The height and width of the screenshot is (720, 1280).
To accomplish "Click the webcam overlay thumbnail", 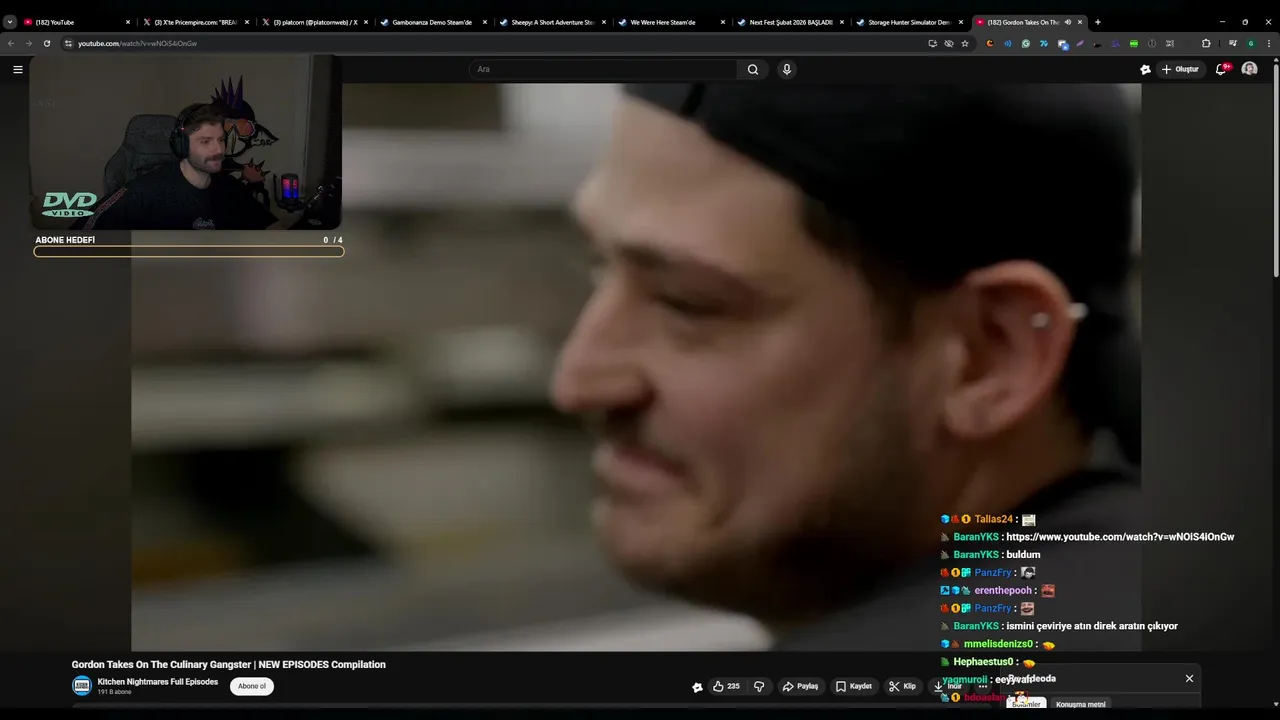I will (186, 143).
